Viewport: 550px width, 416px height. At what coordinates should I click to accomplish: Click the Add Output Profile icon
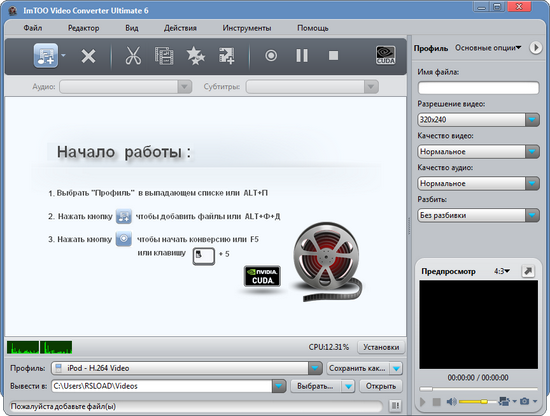pos(227,55)
